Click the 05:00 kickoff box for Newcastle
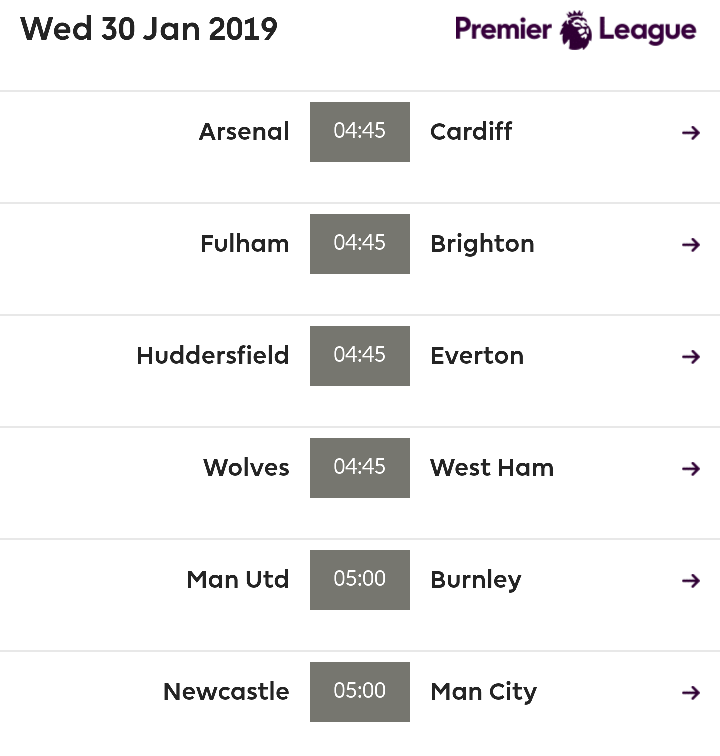The height and width of the screenshot is (756, 720). pos(360,692)
